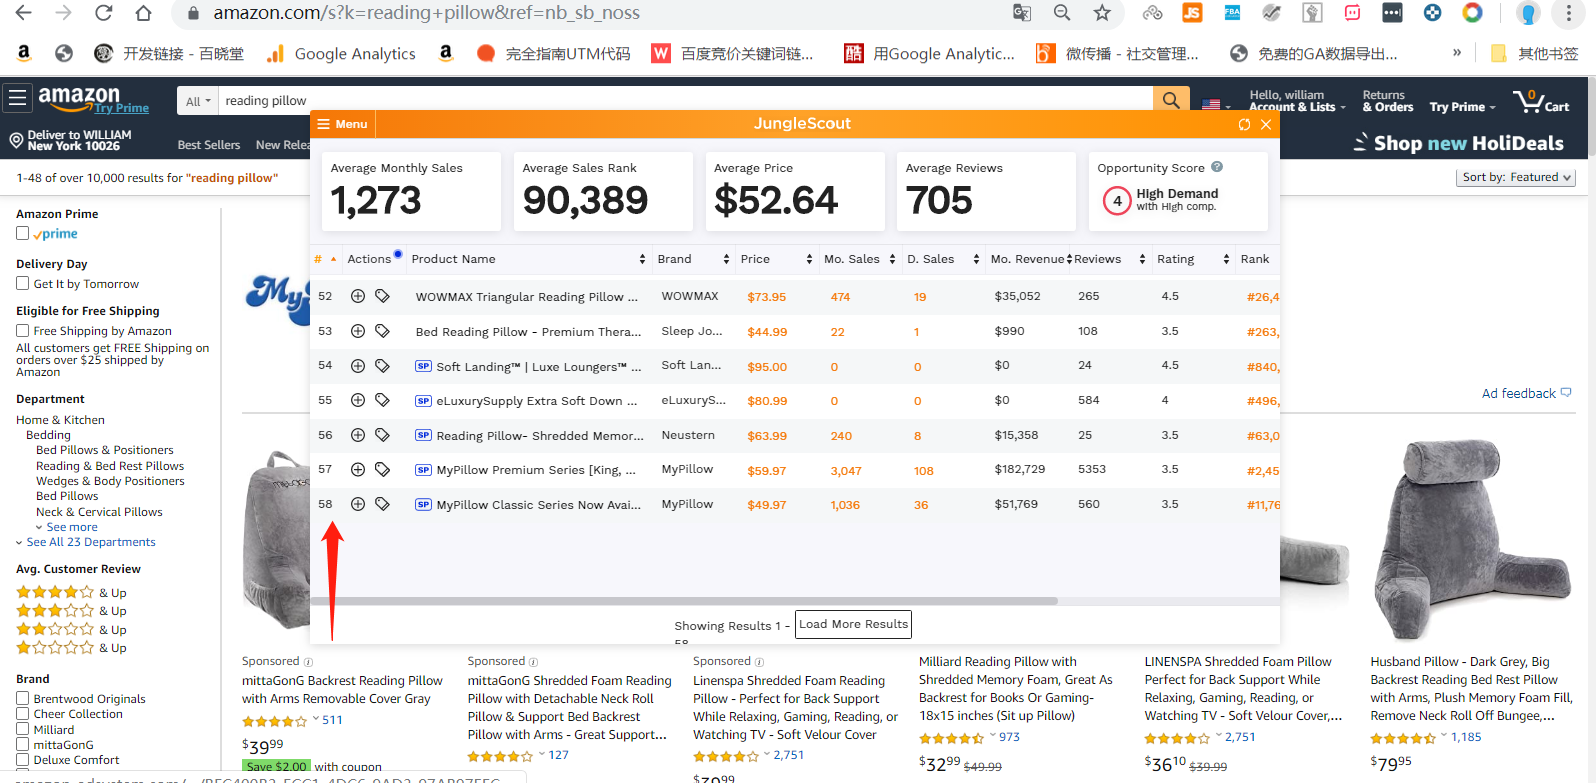This screenshot has width=1596, height=783.
Task: Open Bed Pillows & Positioners category
Action: coord(105,450)
